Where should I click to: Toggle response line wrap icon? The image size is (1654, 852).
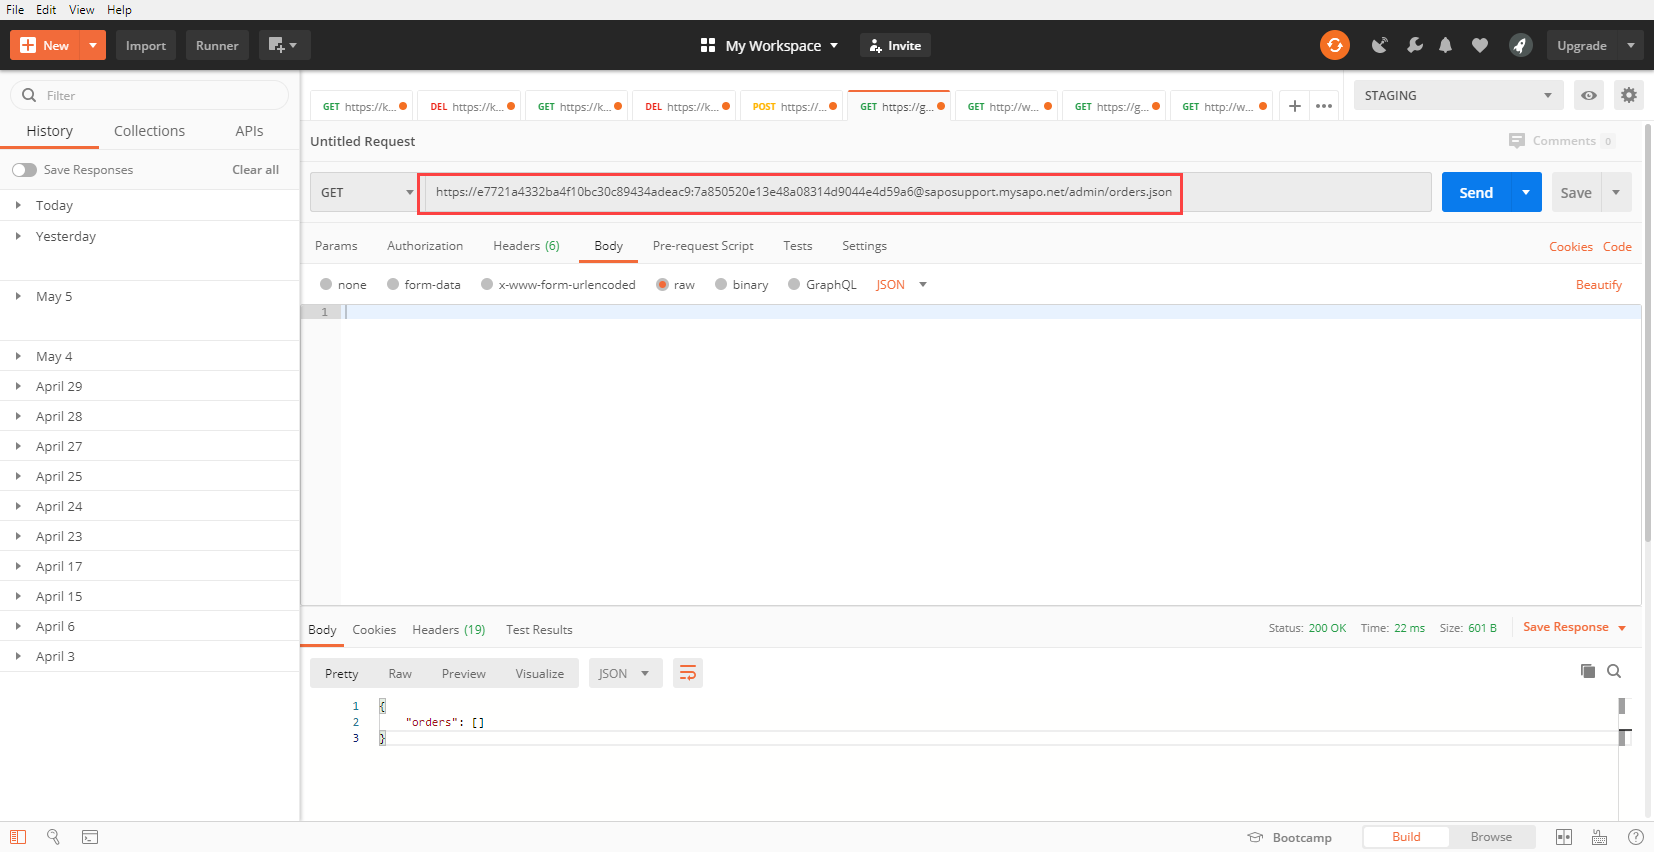point(688,673)
